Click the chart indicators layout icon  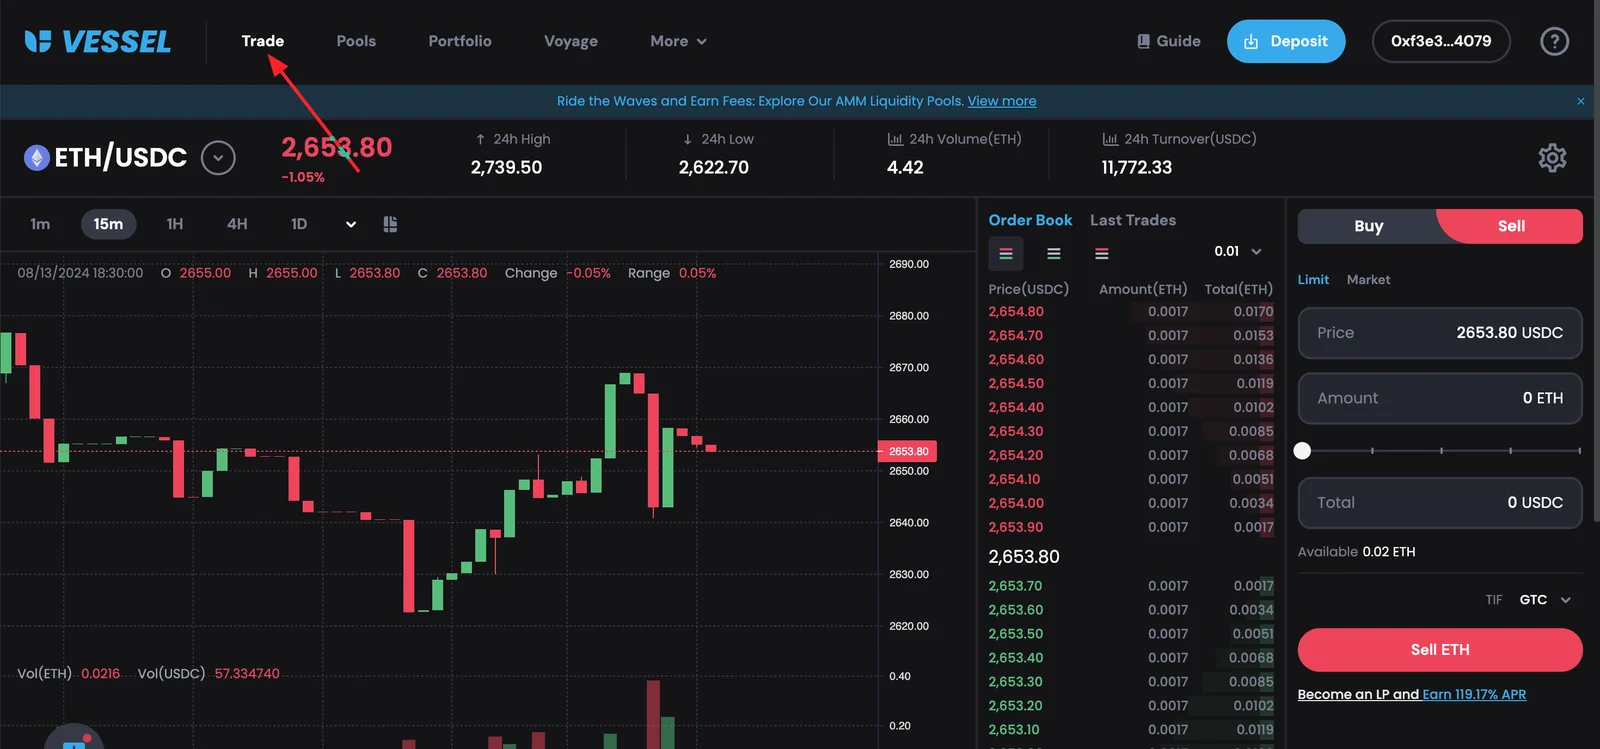[x=390, y=224]
